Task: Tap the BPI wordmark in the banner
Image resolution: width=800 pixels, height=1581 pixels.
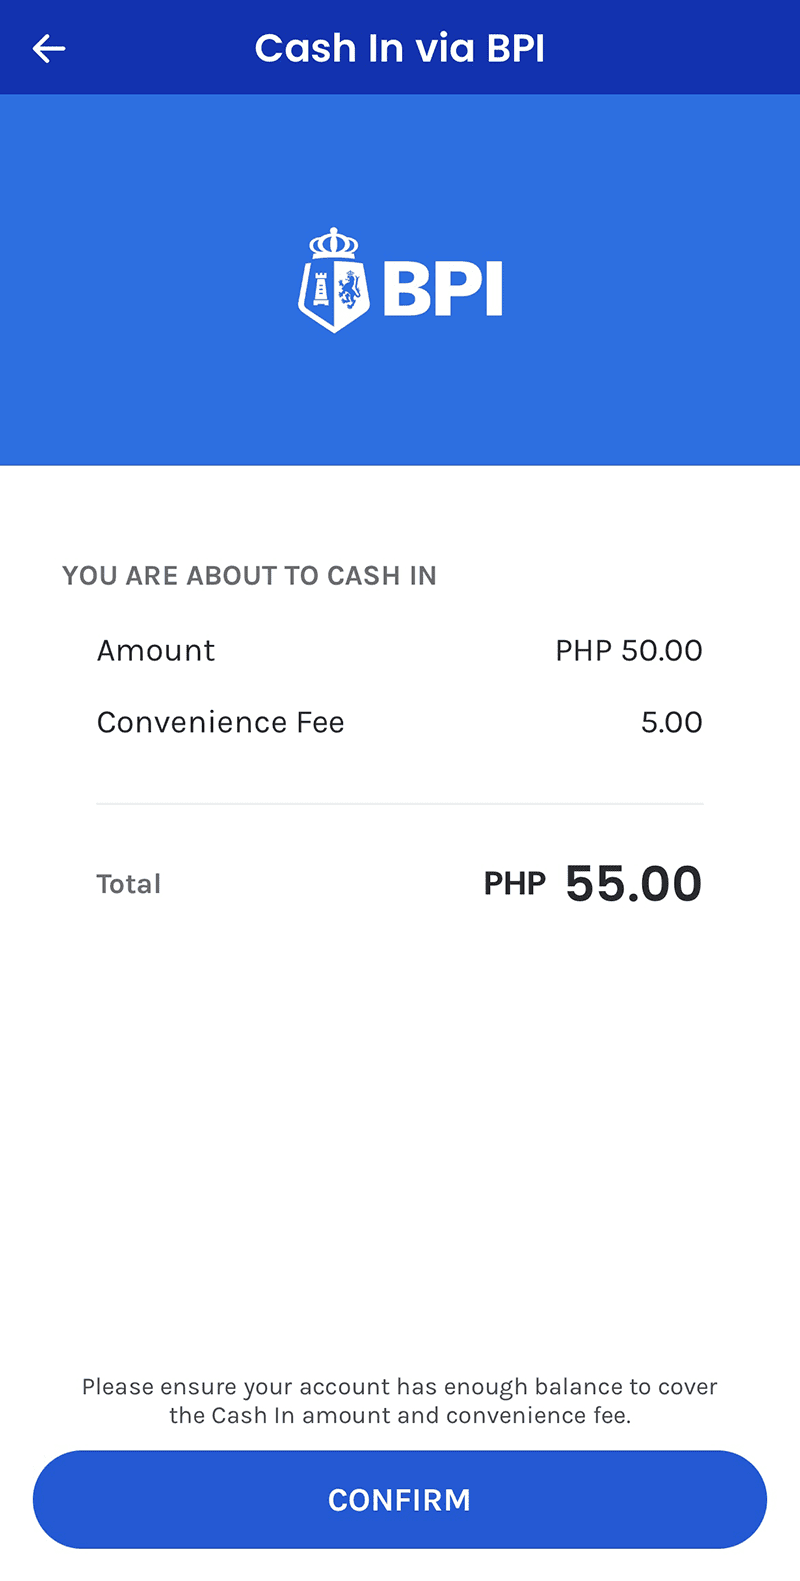Action: [x=442, y=289]
